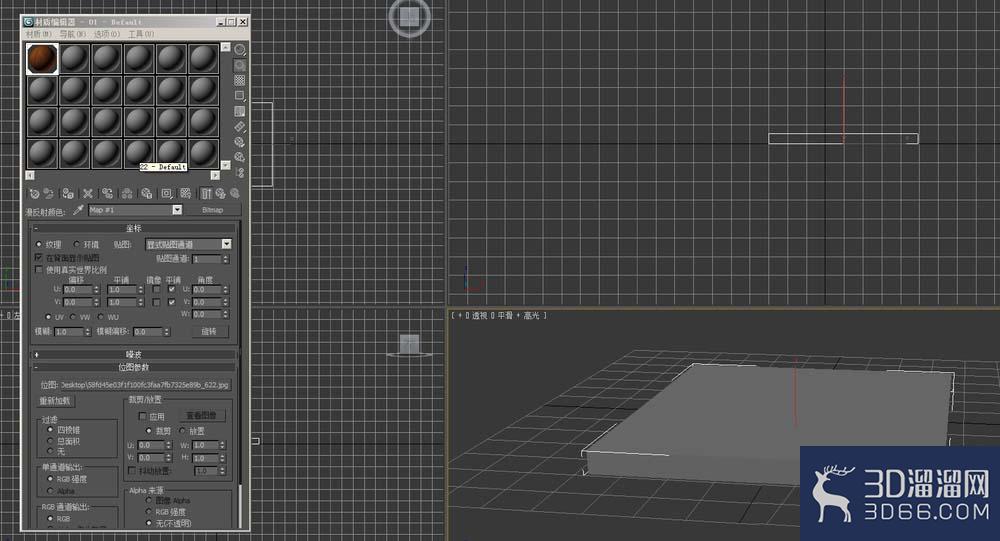1000x541 pixels.
Task: Select the 环境 environment radio button
Action: click(x=77, y=244)
